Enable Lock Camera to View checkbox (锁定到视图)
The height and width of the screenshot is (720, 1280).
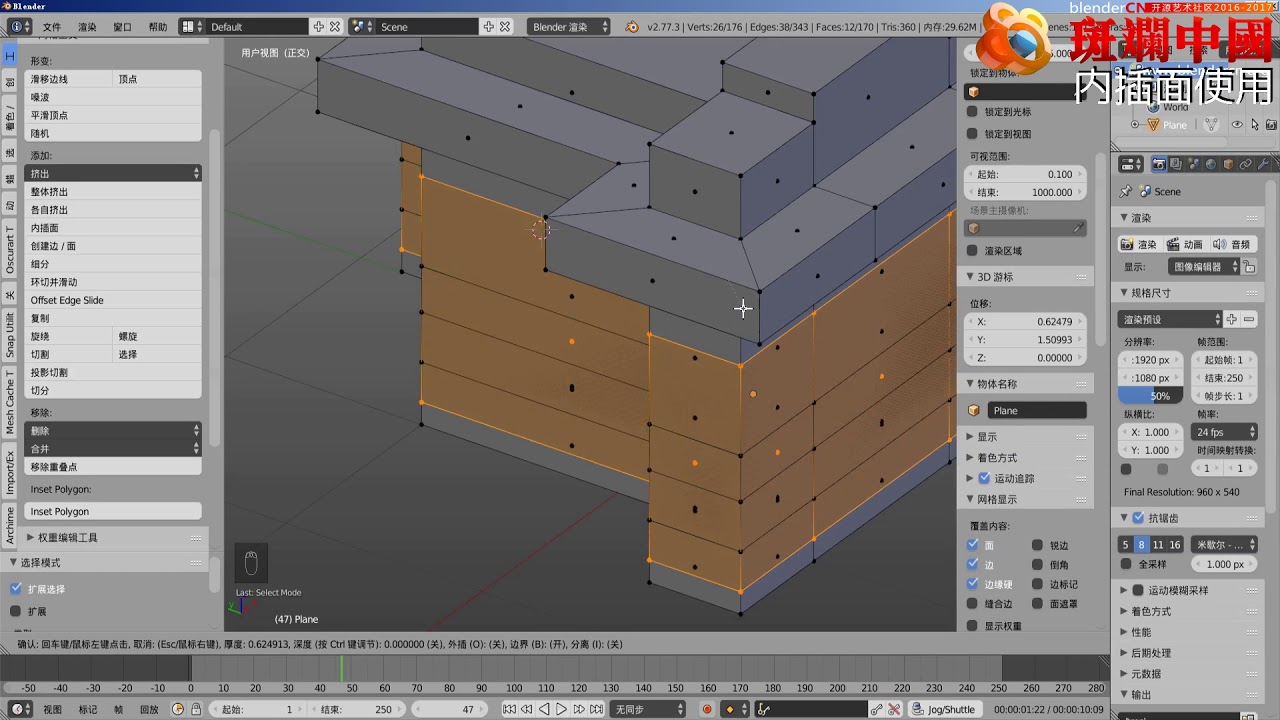point(972,133)
